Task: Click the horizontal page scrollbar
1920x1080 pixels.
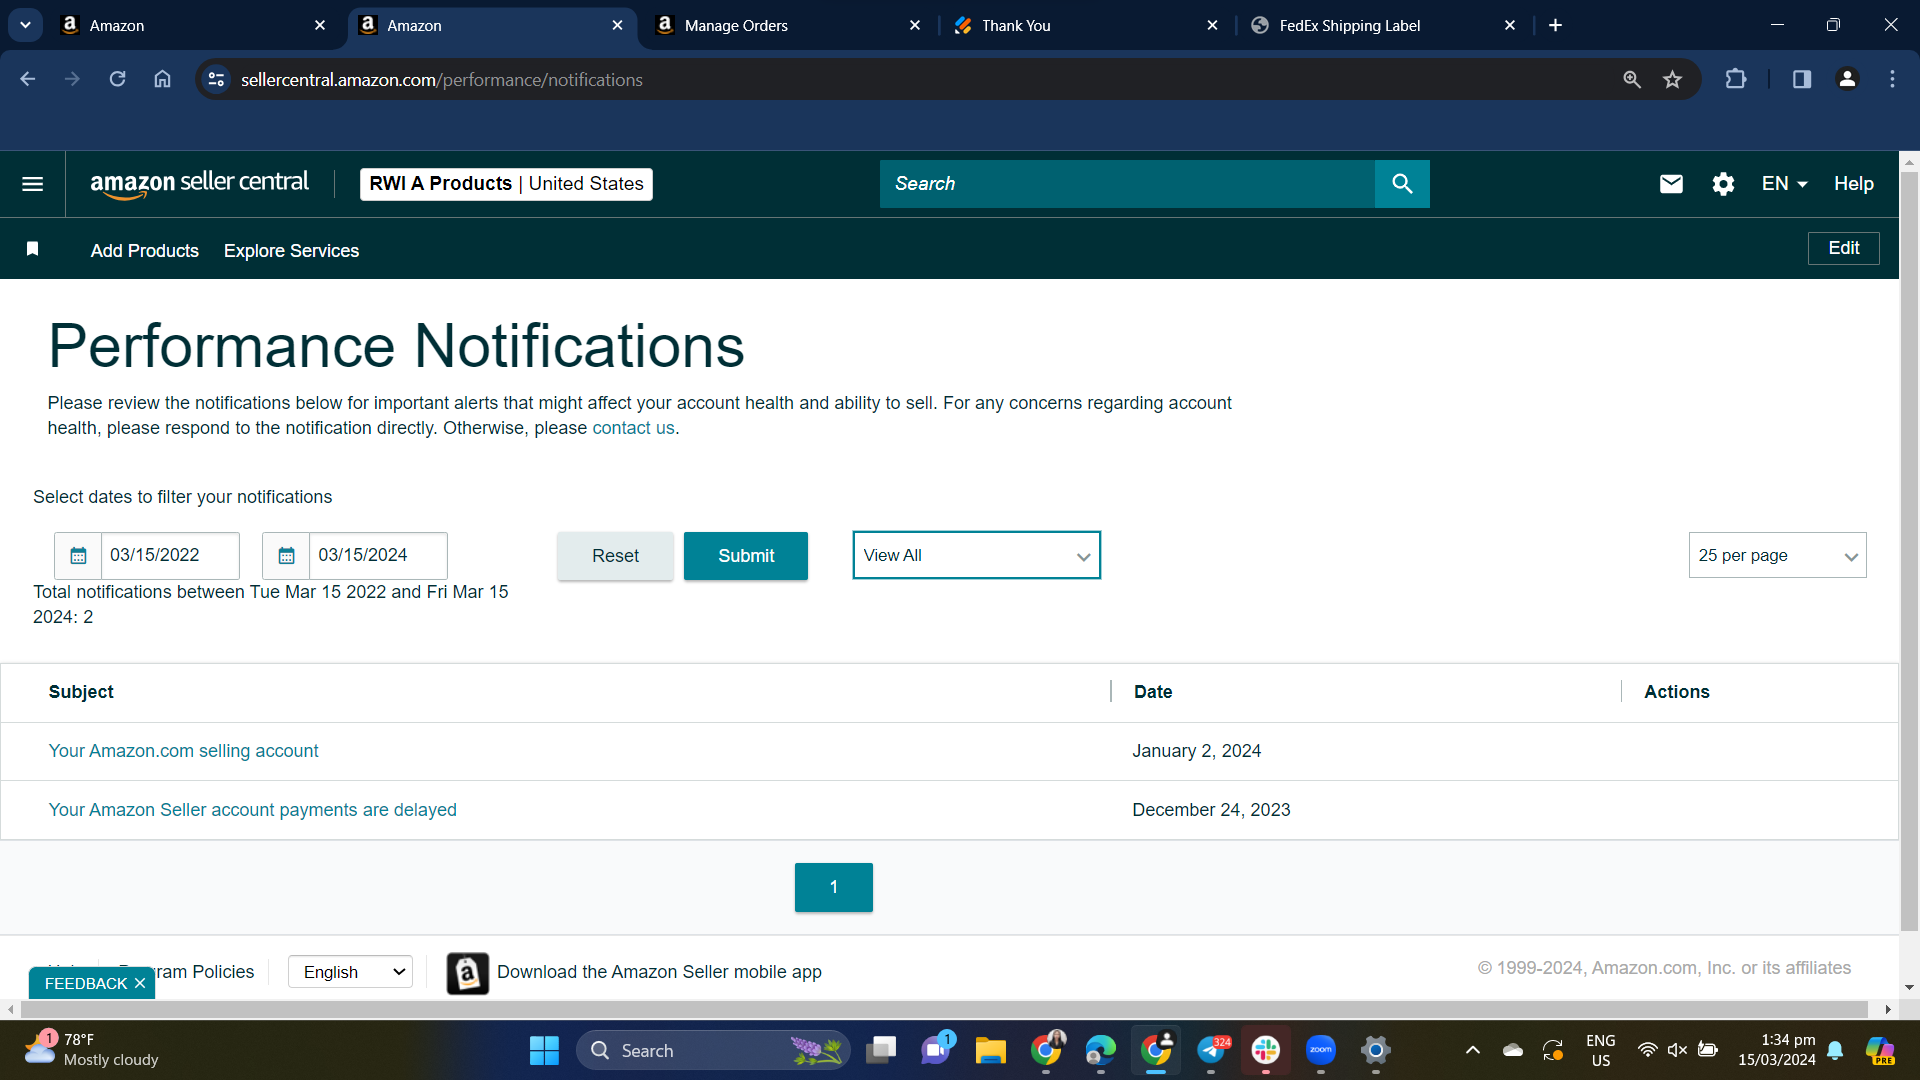Action: point(943,1009)
